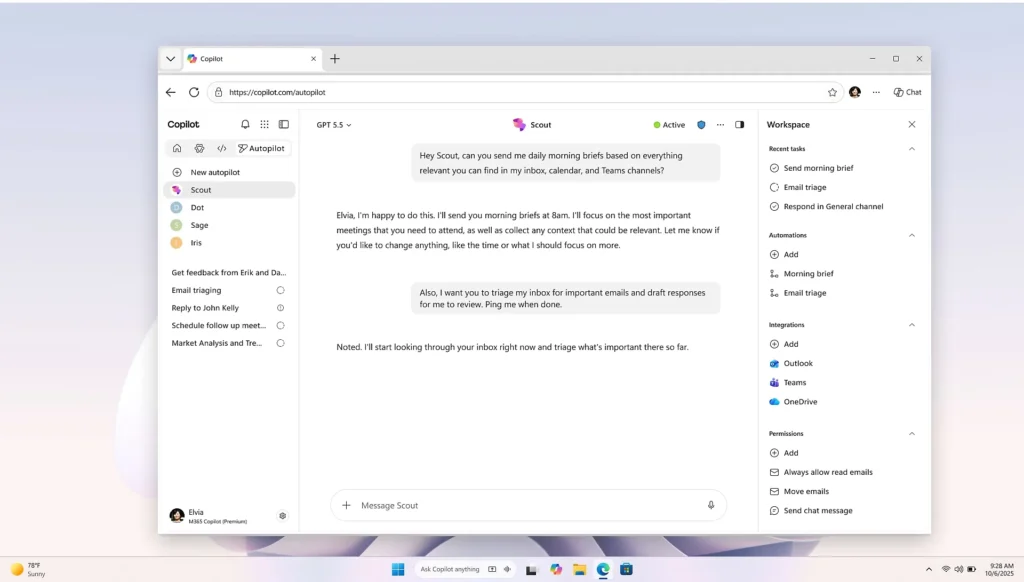The width and height of the screenshot is (1024, 582).
Task: Open Elvia's account profile
Action: click(209, 516)
